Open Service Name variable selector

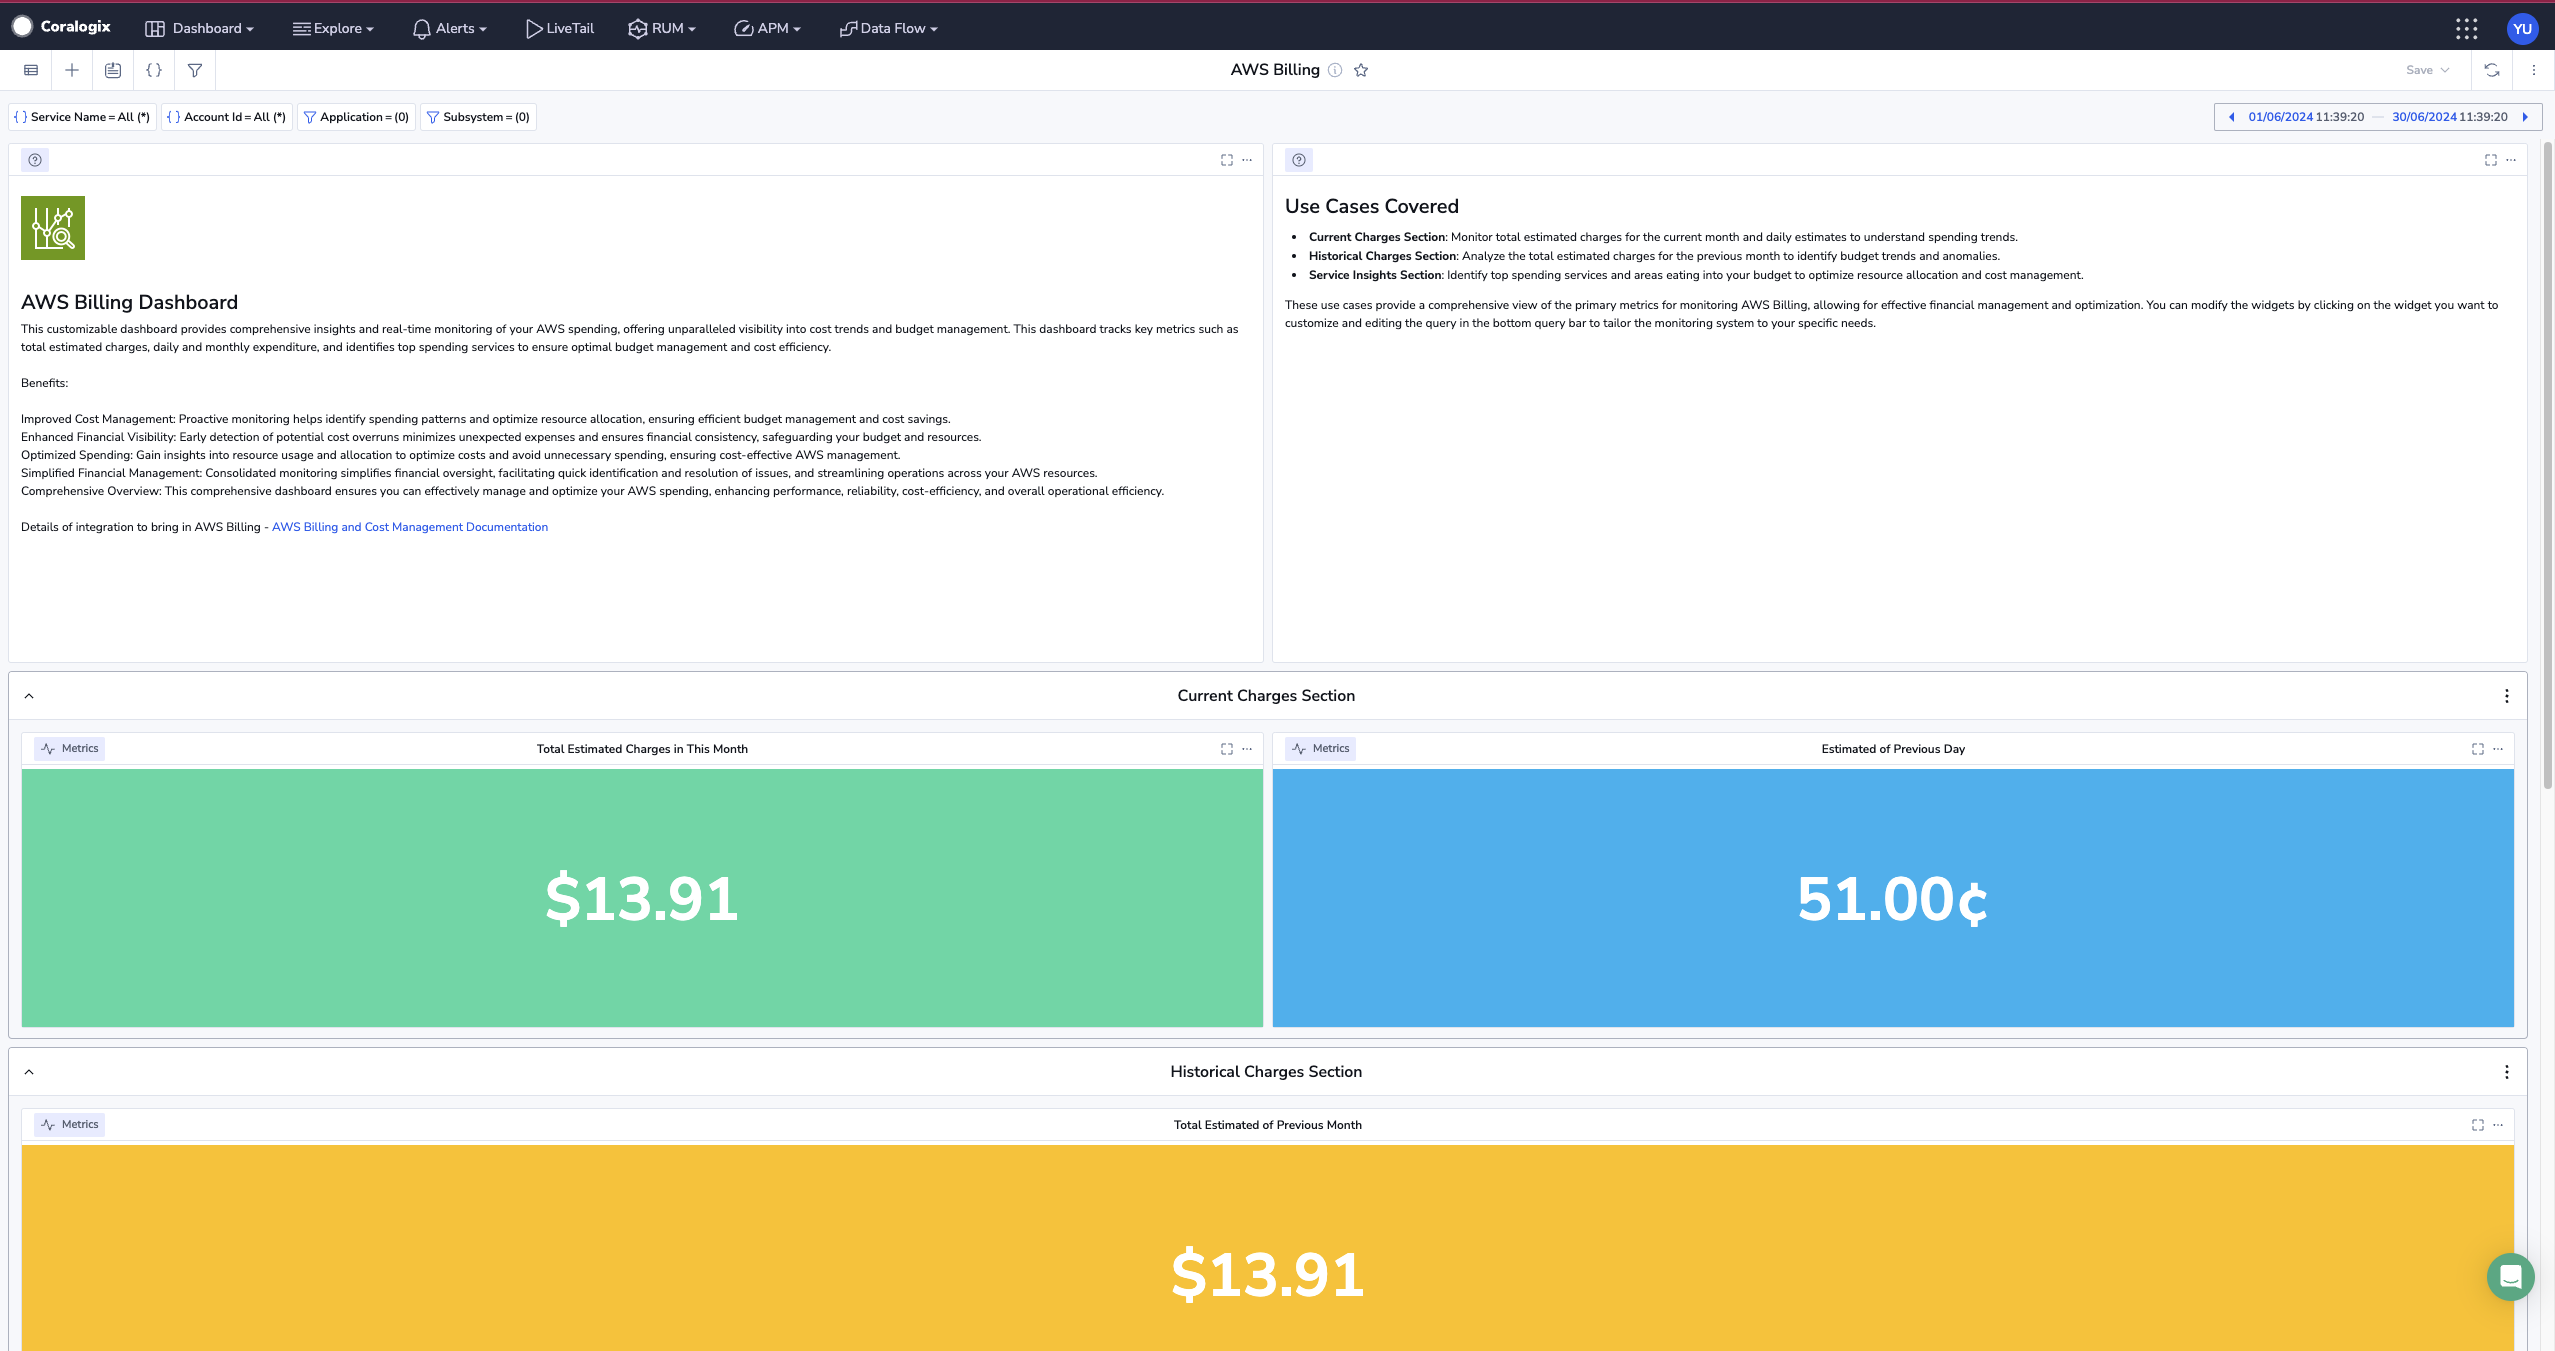pos(83,117)
